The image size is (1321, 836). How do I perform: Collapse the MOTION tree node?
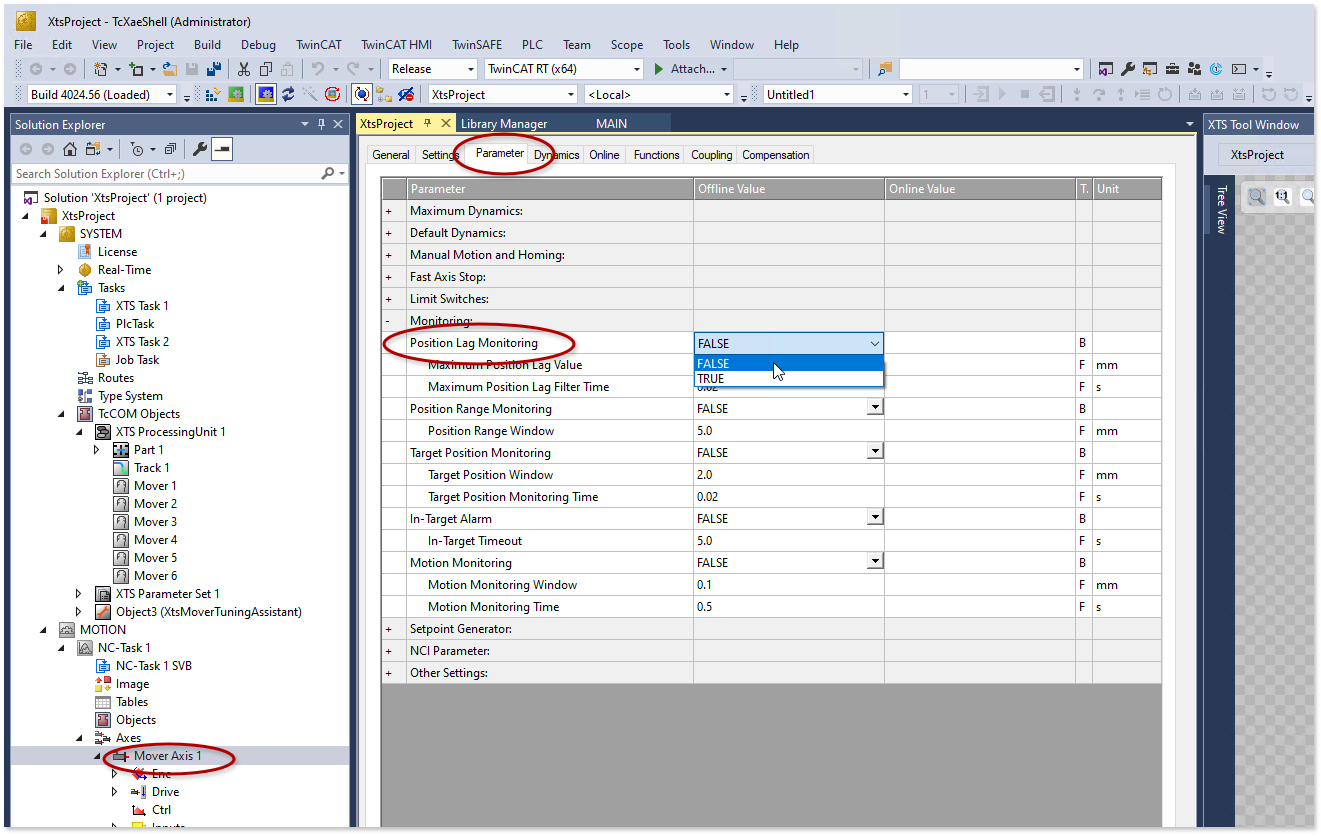tap(43, 630)
